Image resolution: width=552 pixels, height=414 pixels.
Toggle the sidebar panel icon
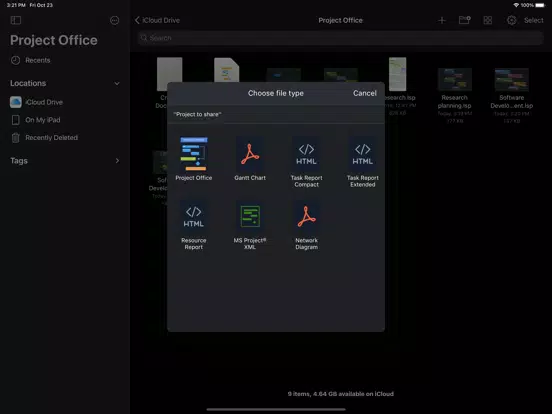(x=16, y=20)
